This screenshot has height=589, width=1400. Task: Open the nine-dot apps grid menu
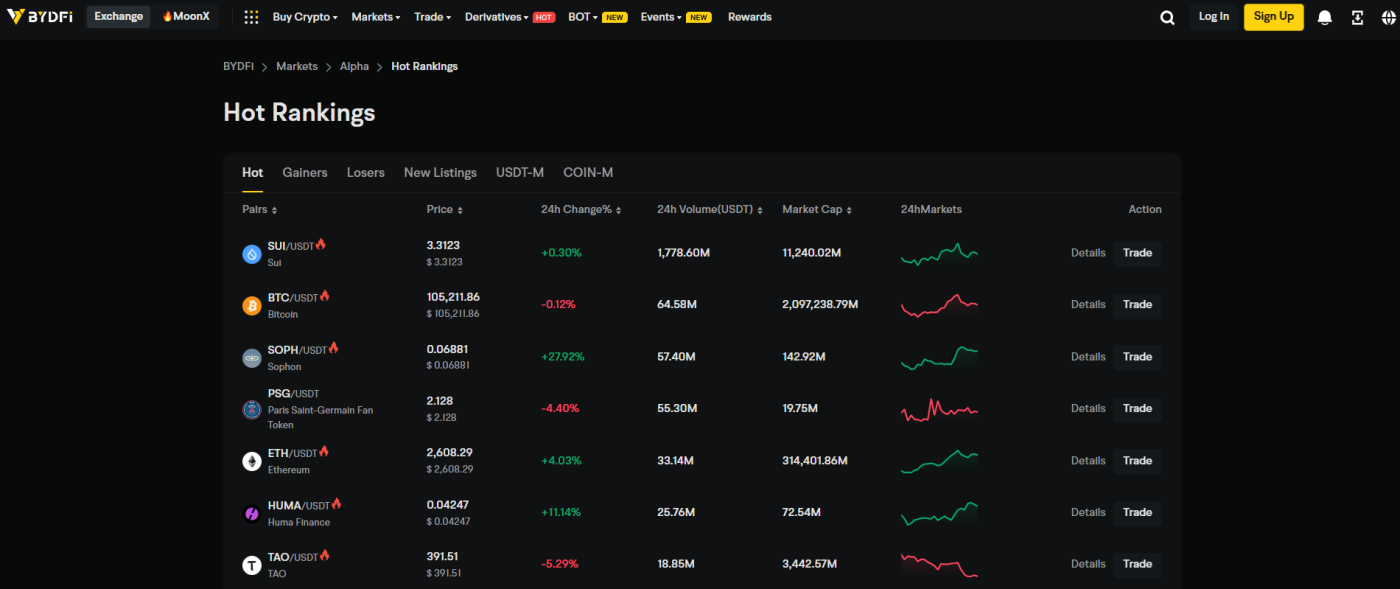251,17
